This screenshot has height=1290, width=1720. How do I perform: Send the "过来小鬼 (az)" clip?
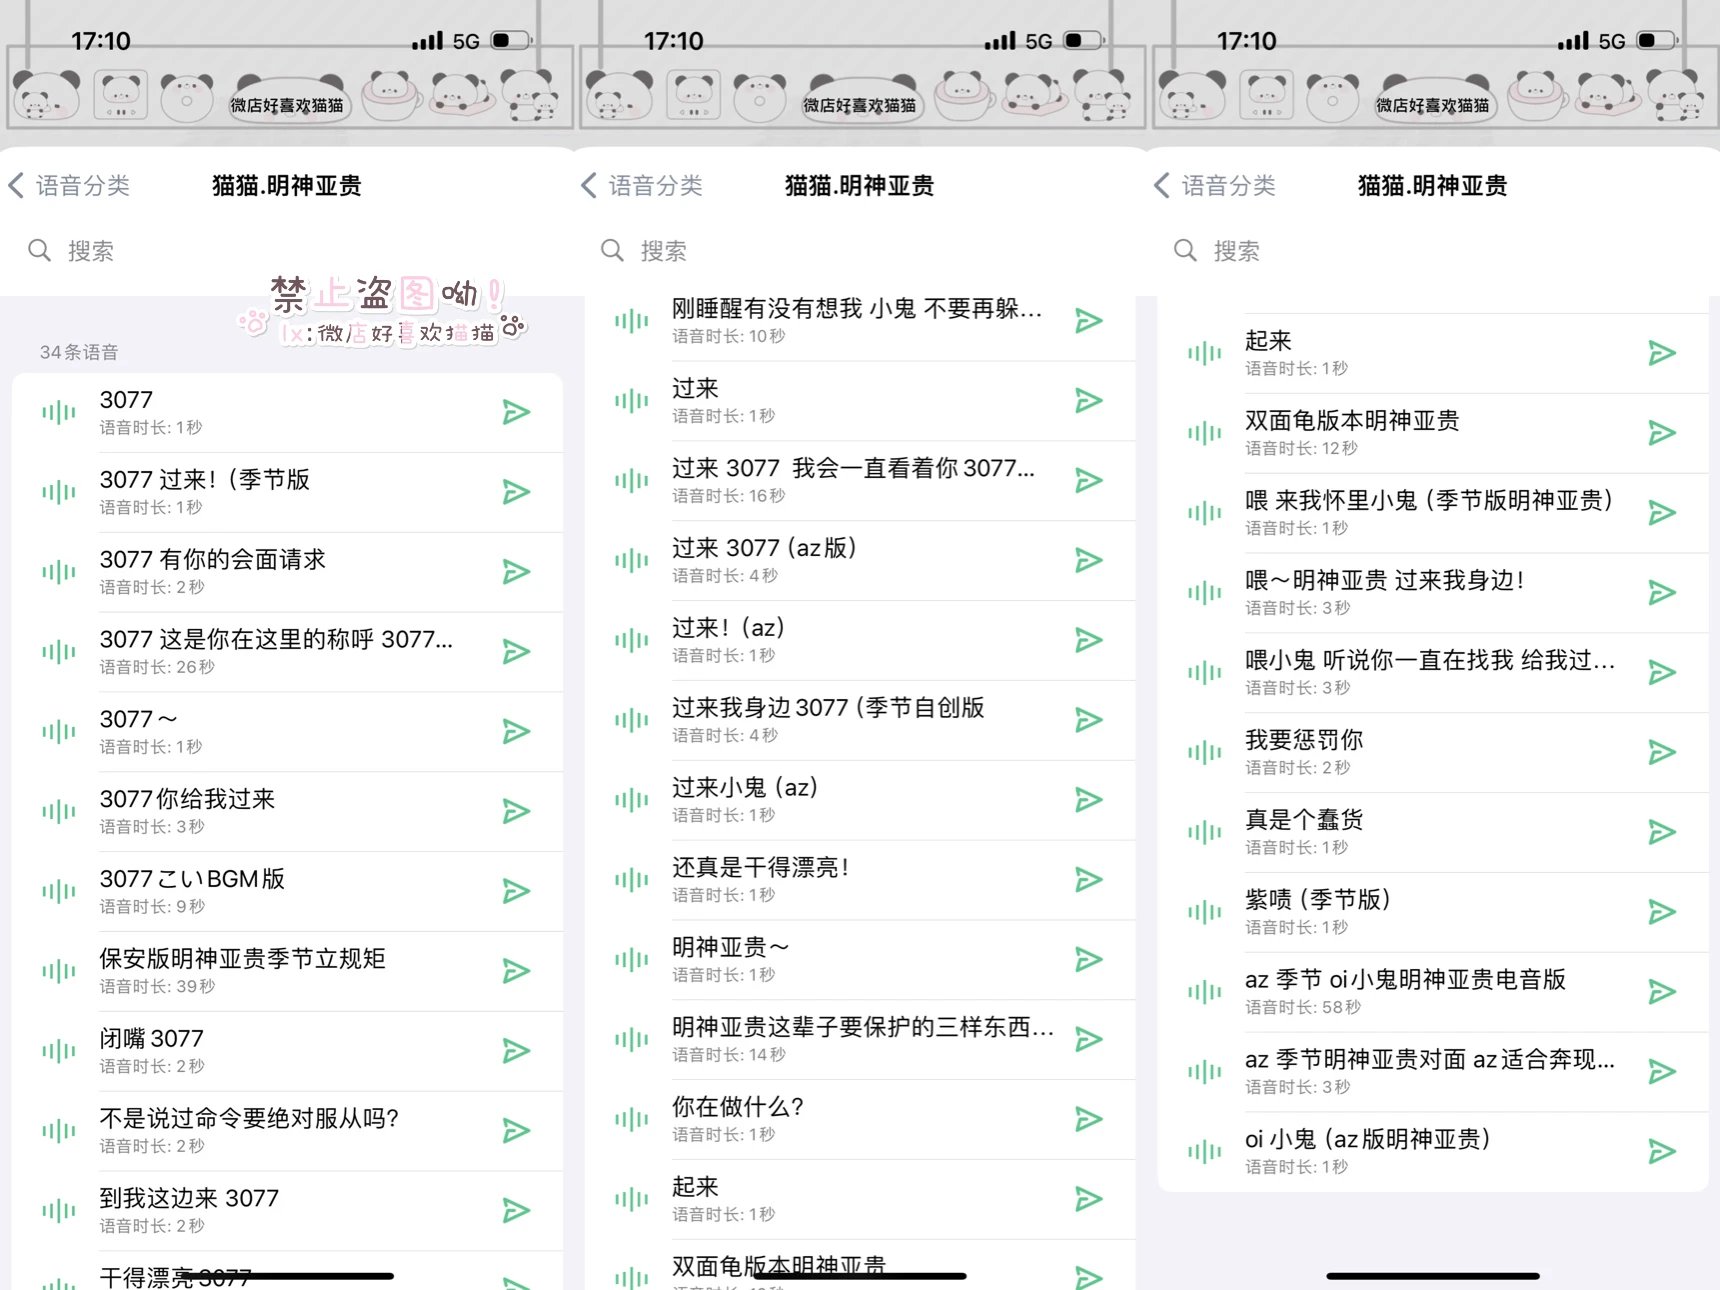coord(1088,800)
